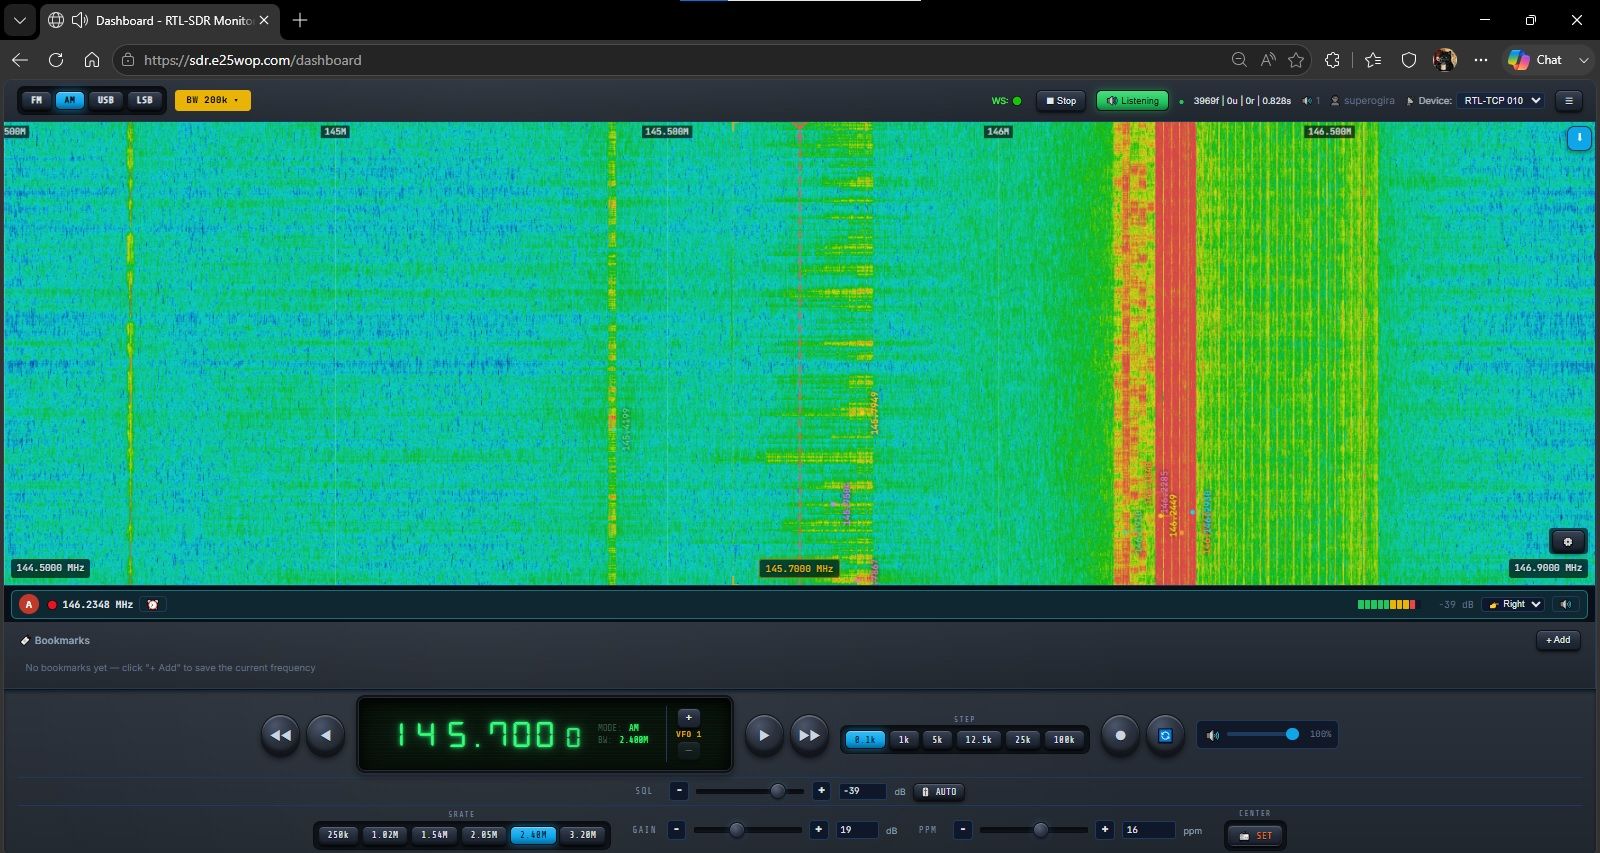Click the browser refresh icon
This screenshot has width=1600, height=853.
(x=56, y=60)
